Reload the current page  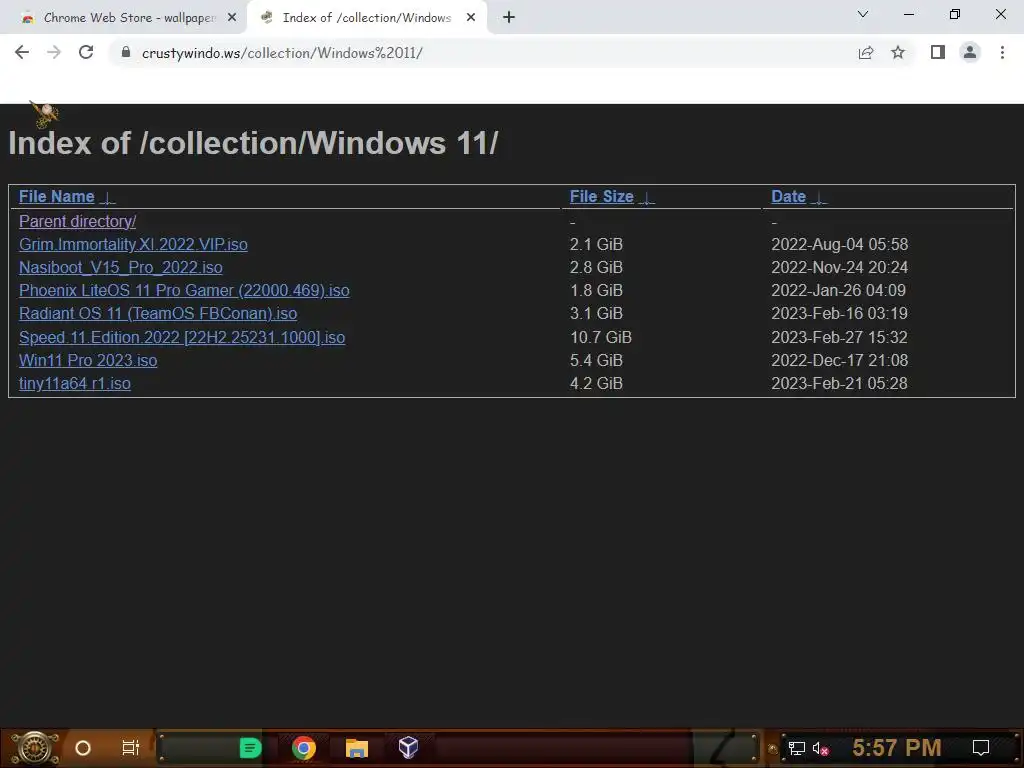pyautogui.click(x=86, y=52)
